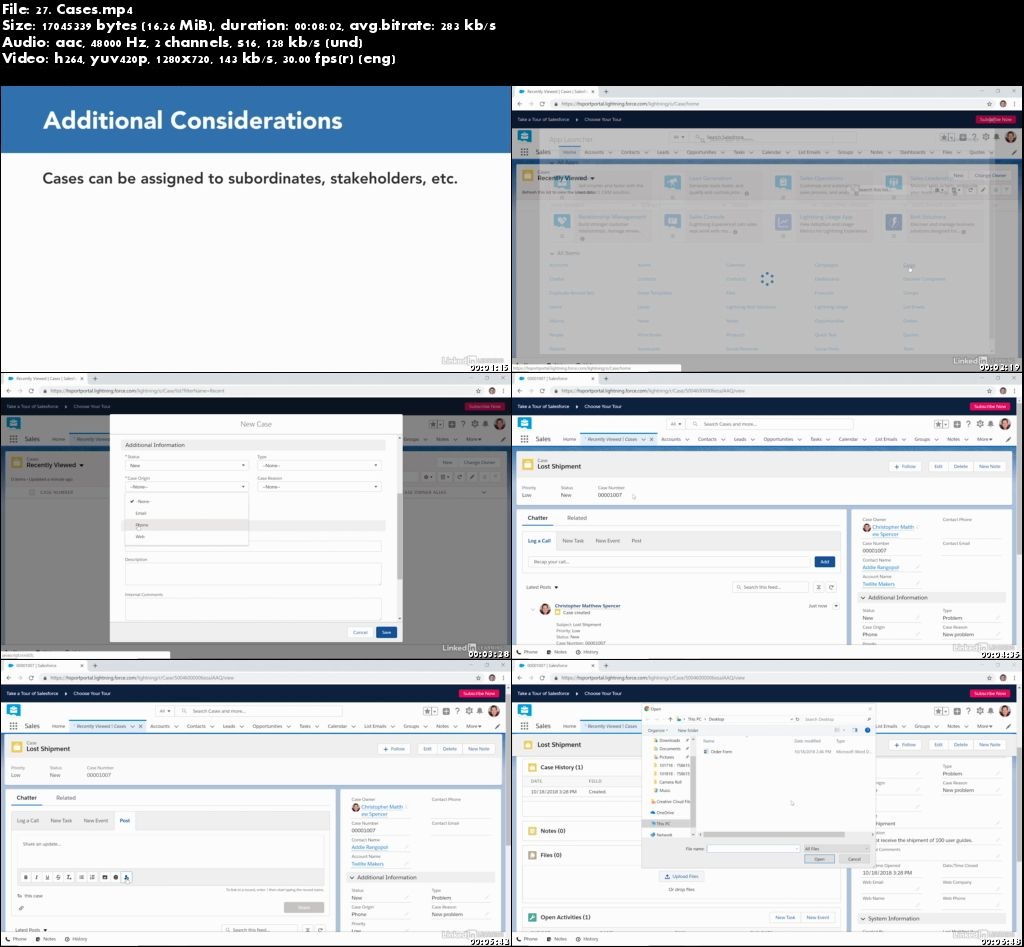Viewport: 1024px width, 947px height.
Task: Click Cancel in the New Case dialog
Action: click(360, 632)
